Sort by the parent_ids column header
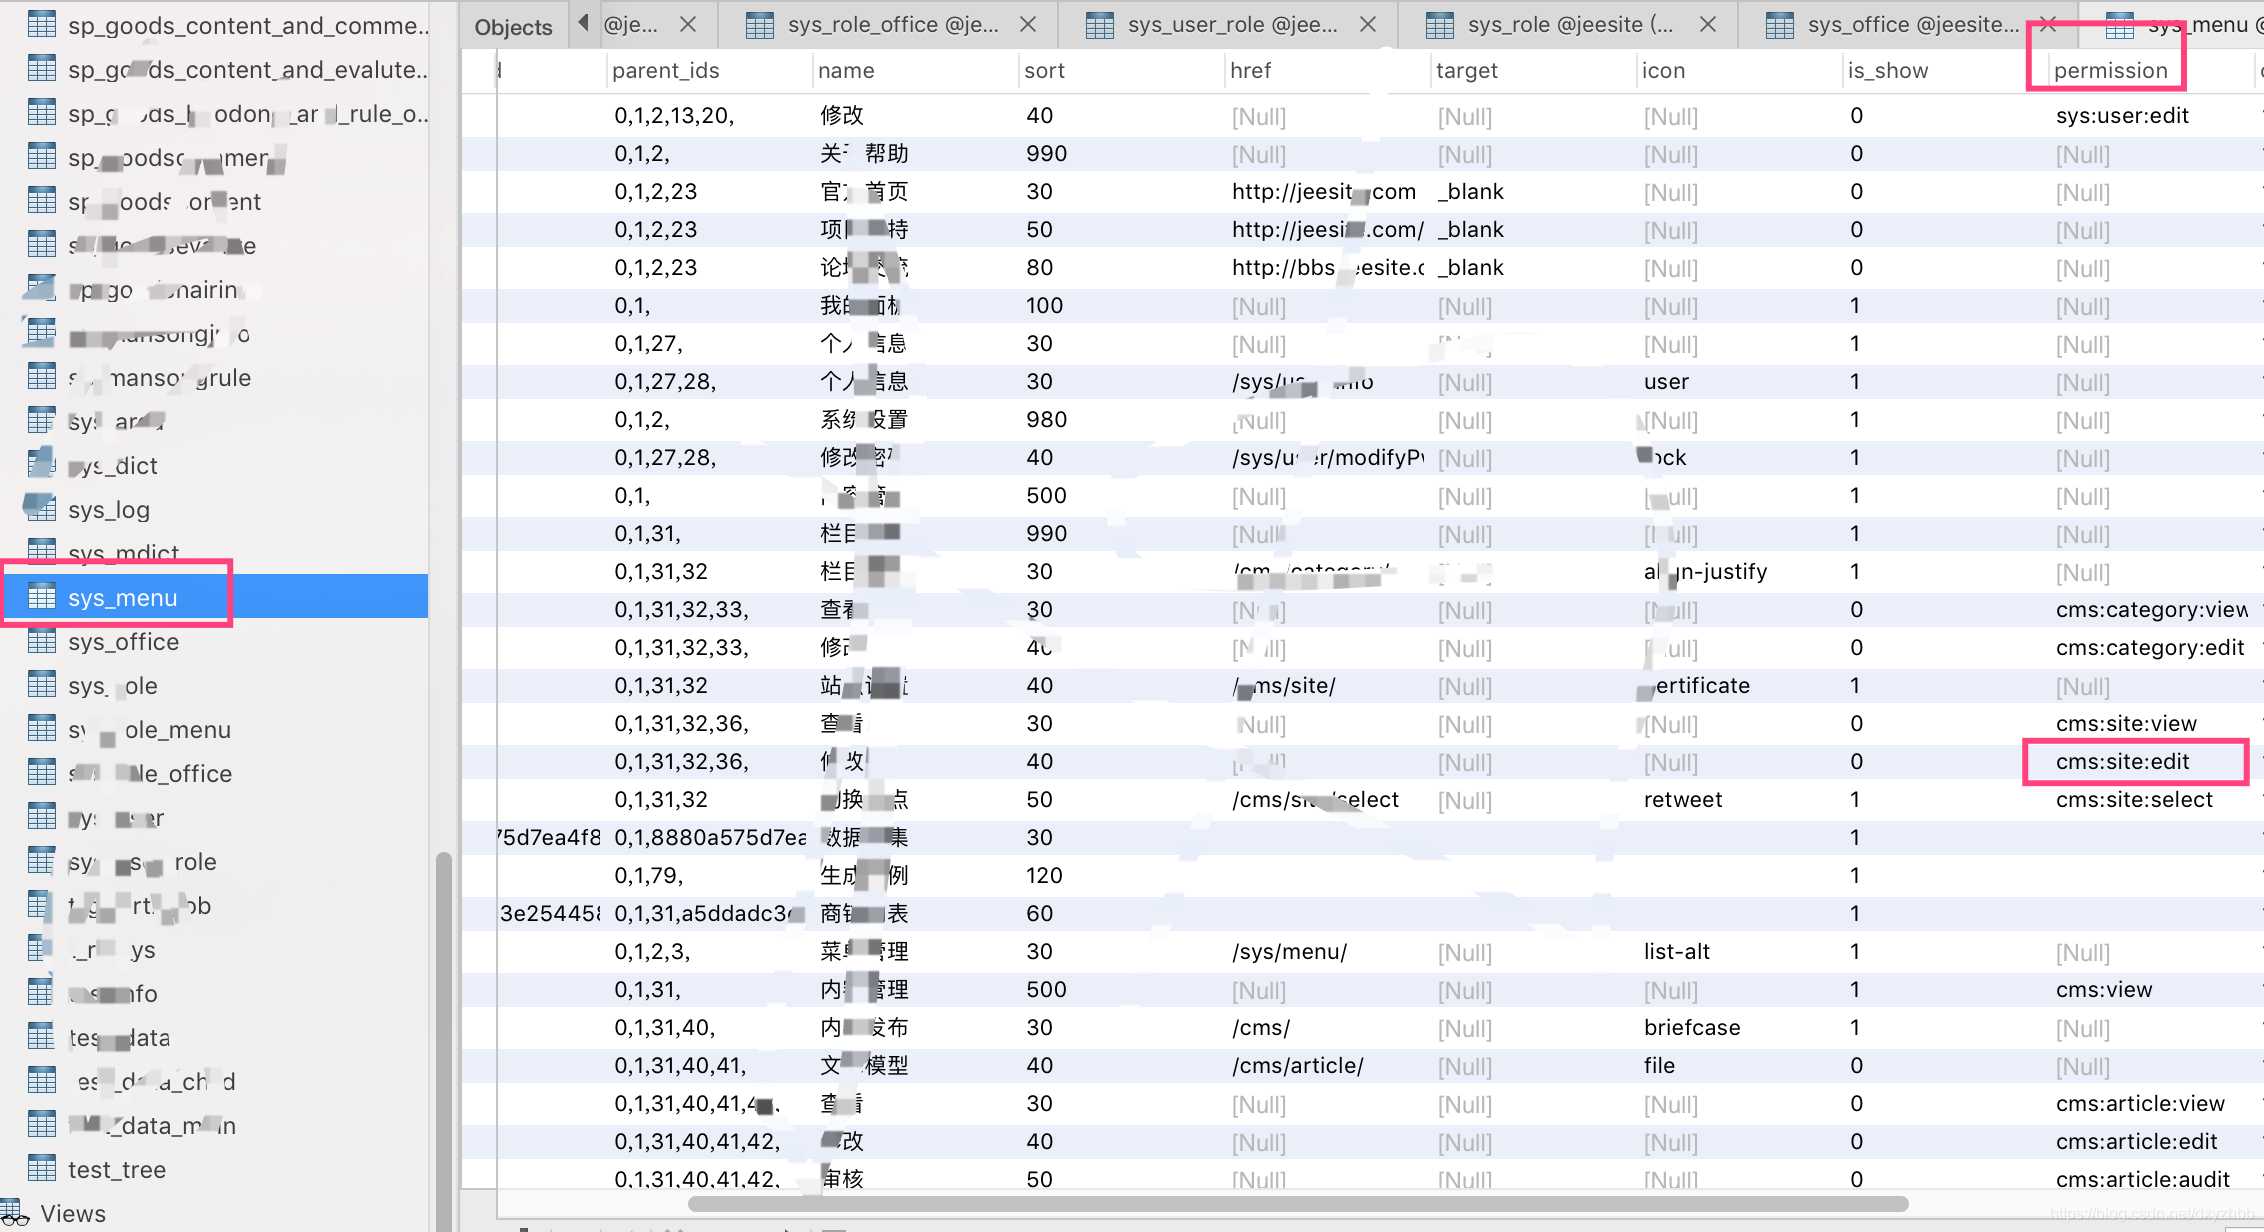The height and width of the screenshot is (1232, 2264). point(707,70)
